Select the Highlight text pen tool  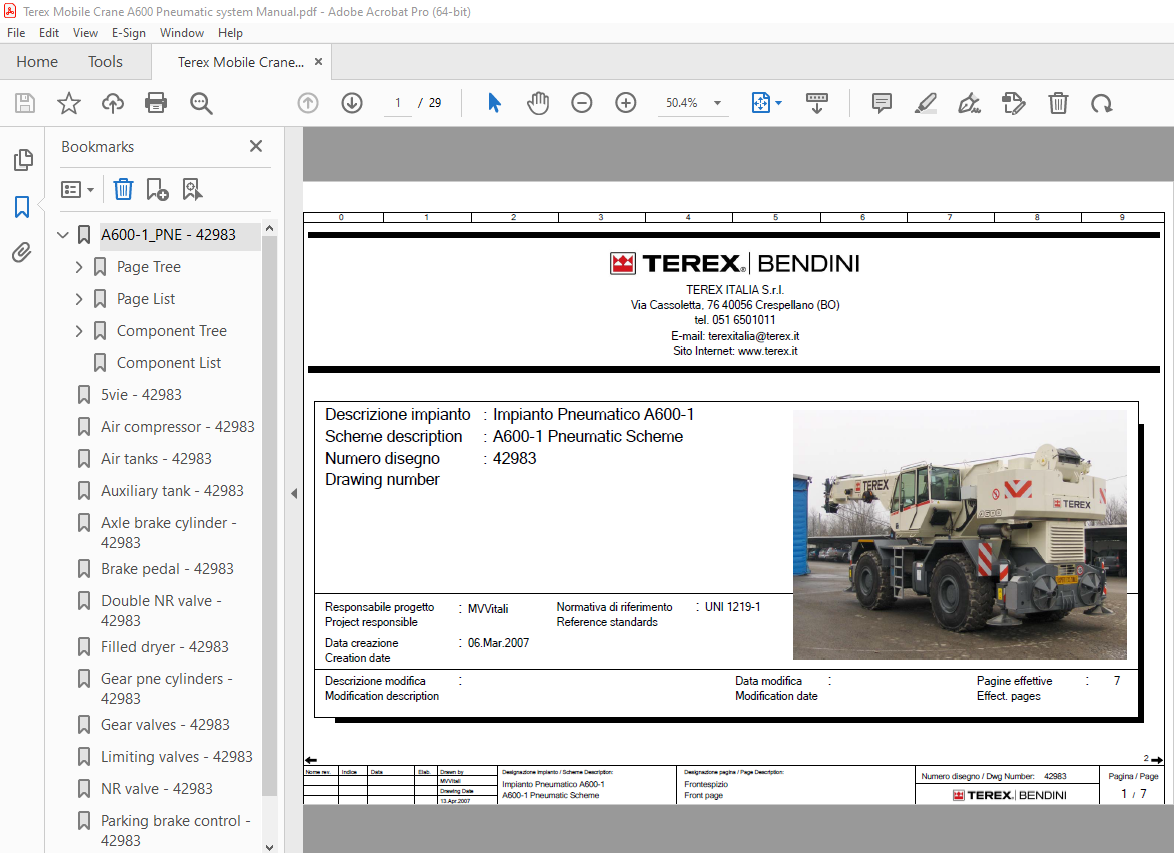pos(926,103)
